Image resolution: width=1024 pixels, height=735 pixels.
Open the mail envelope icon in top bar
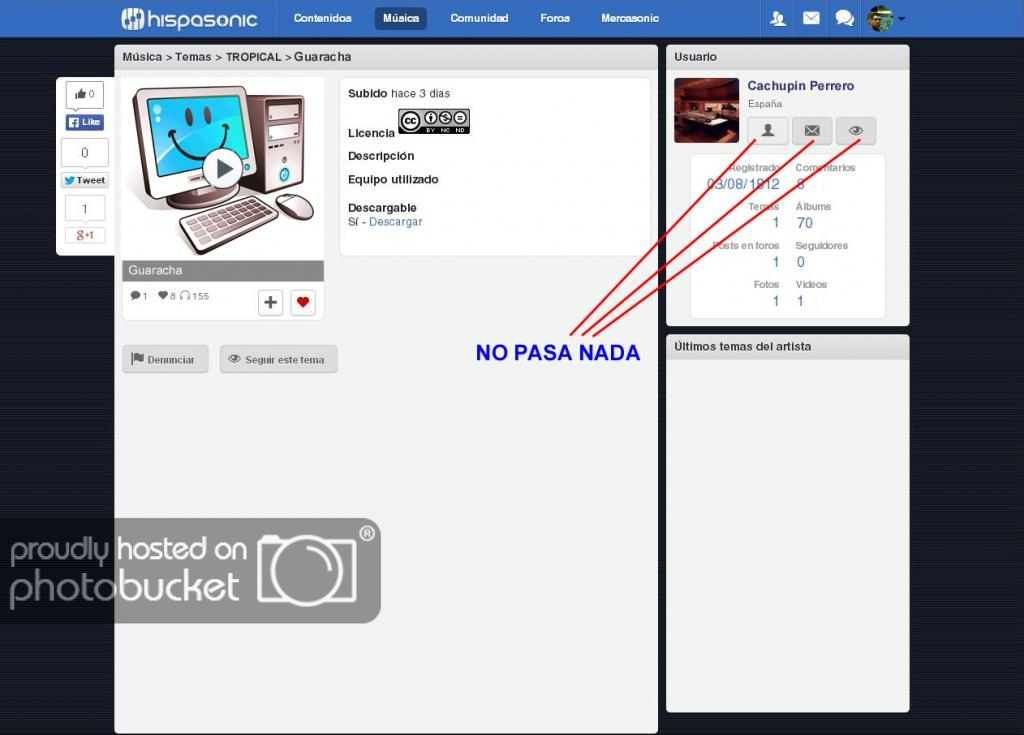point(811,18)
